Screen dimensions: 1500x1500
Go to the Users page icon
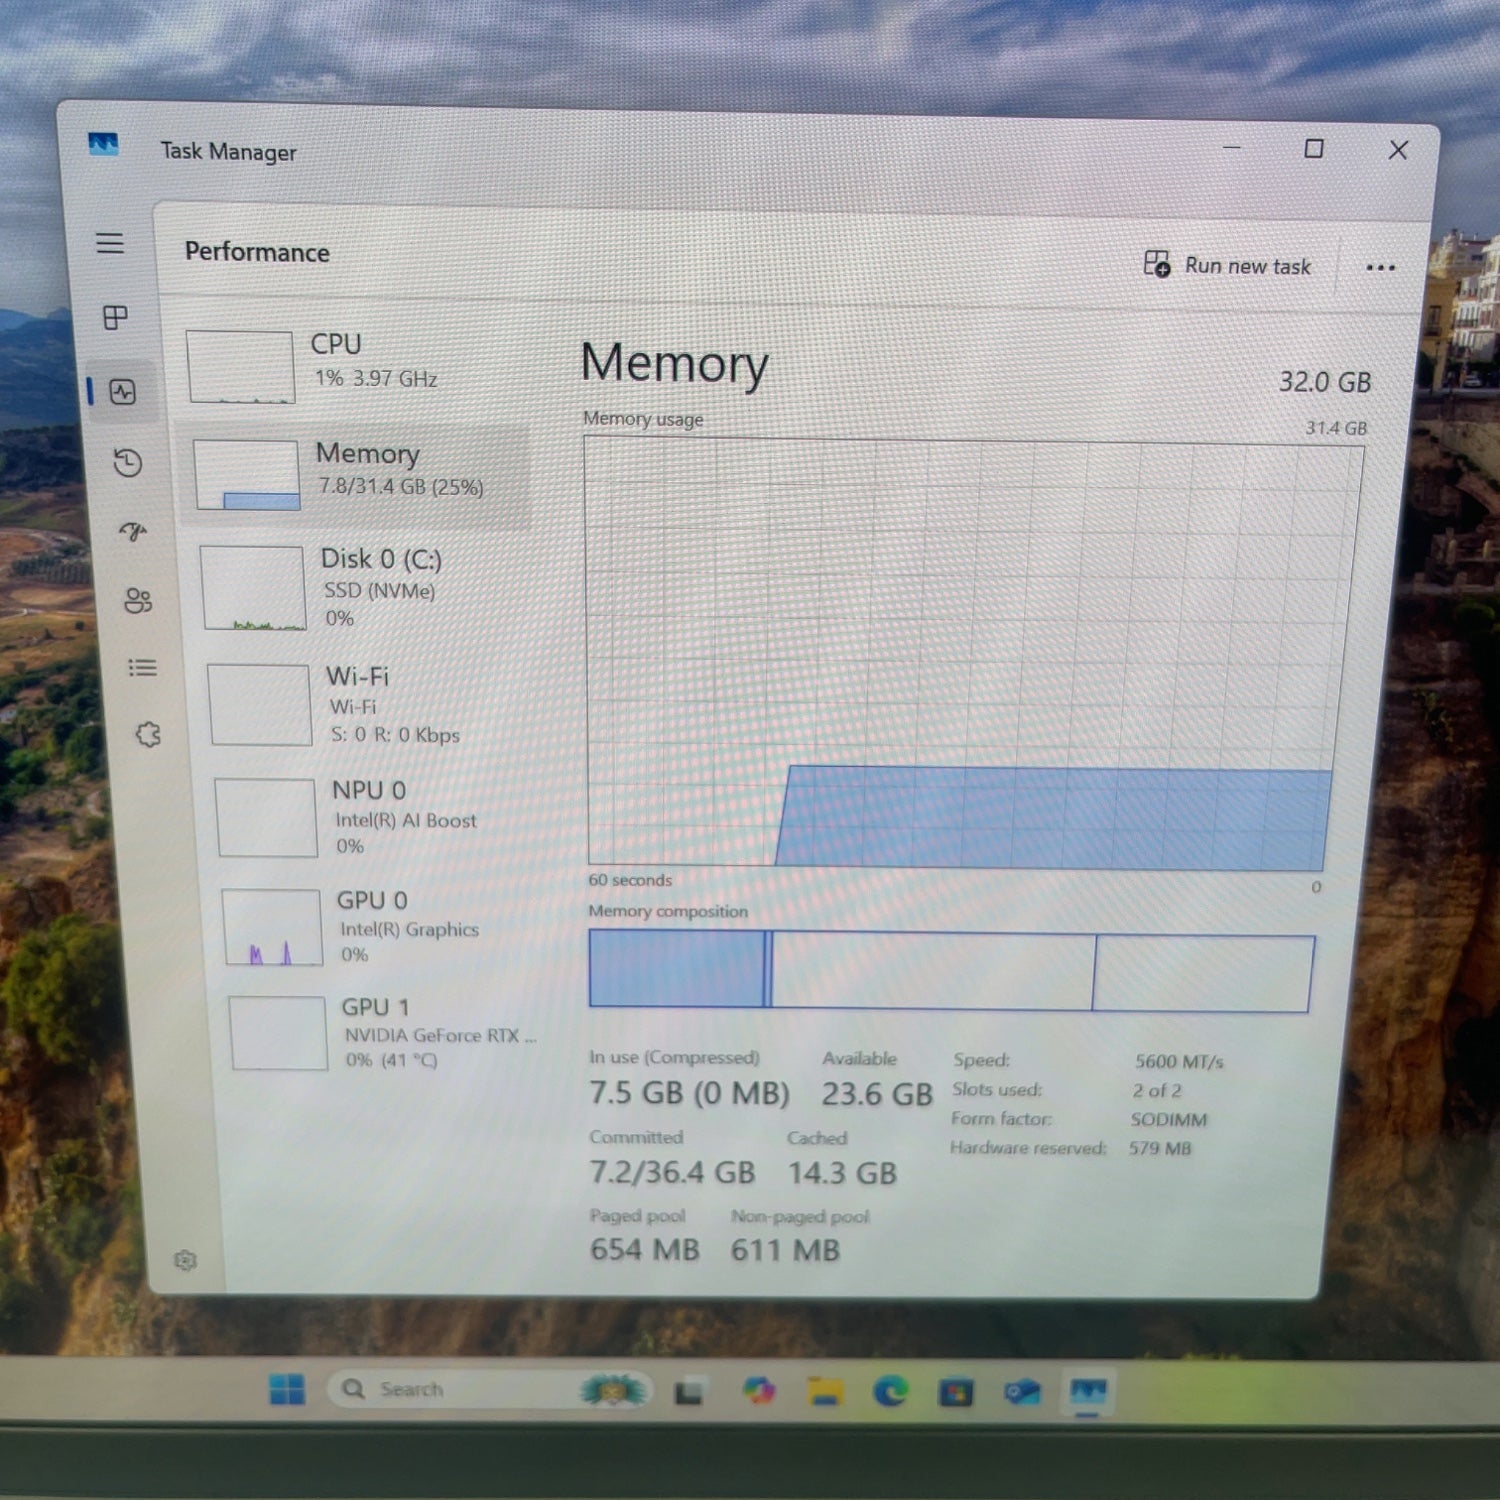[x=138, y=600]
